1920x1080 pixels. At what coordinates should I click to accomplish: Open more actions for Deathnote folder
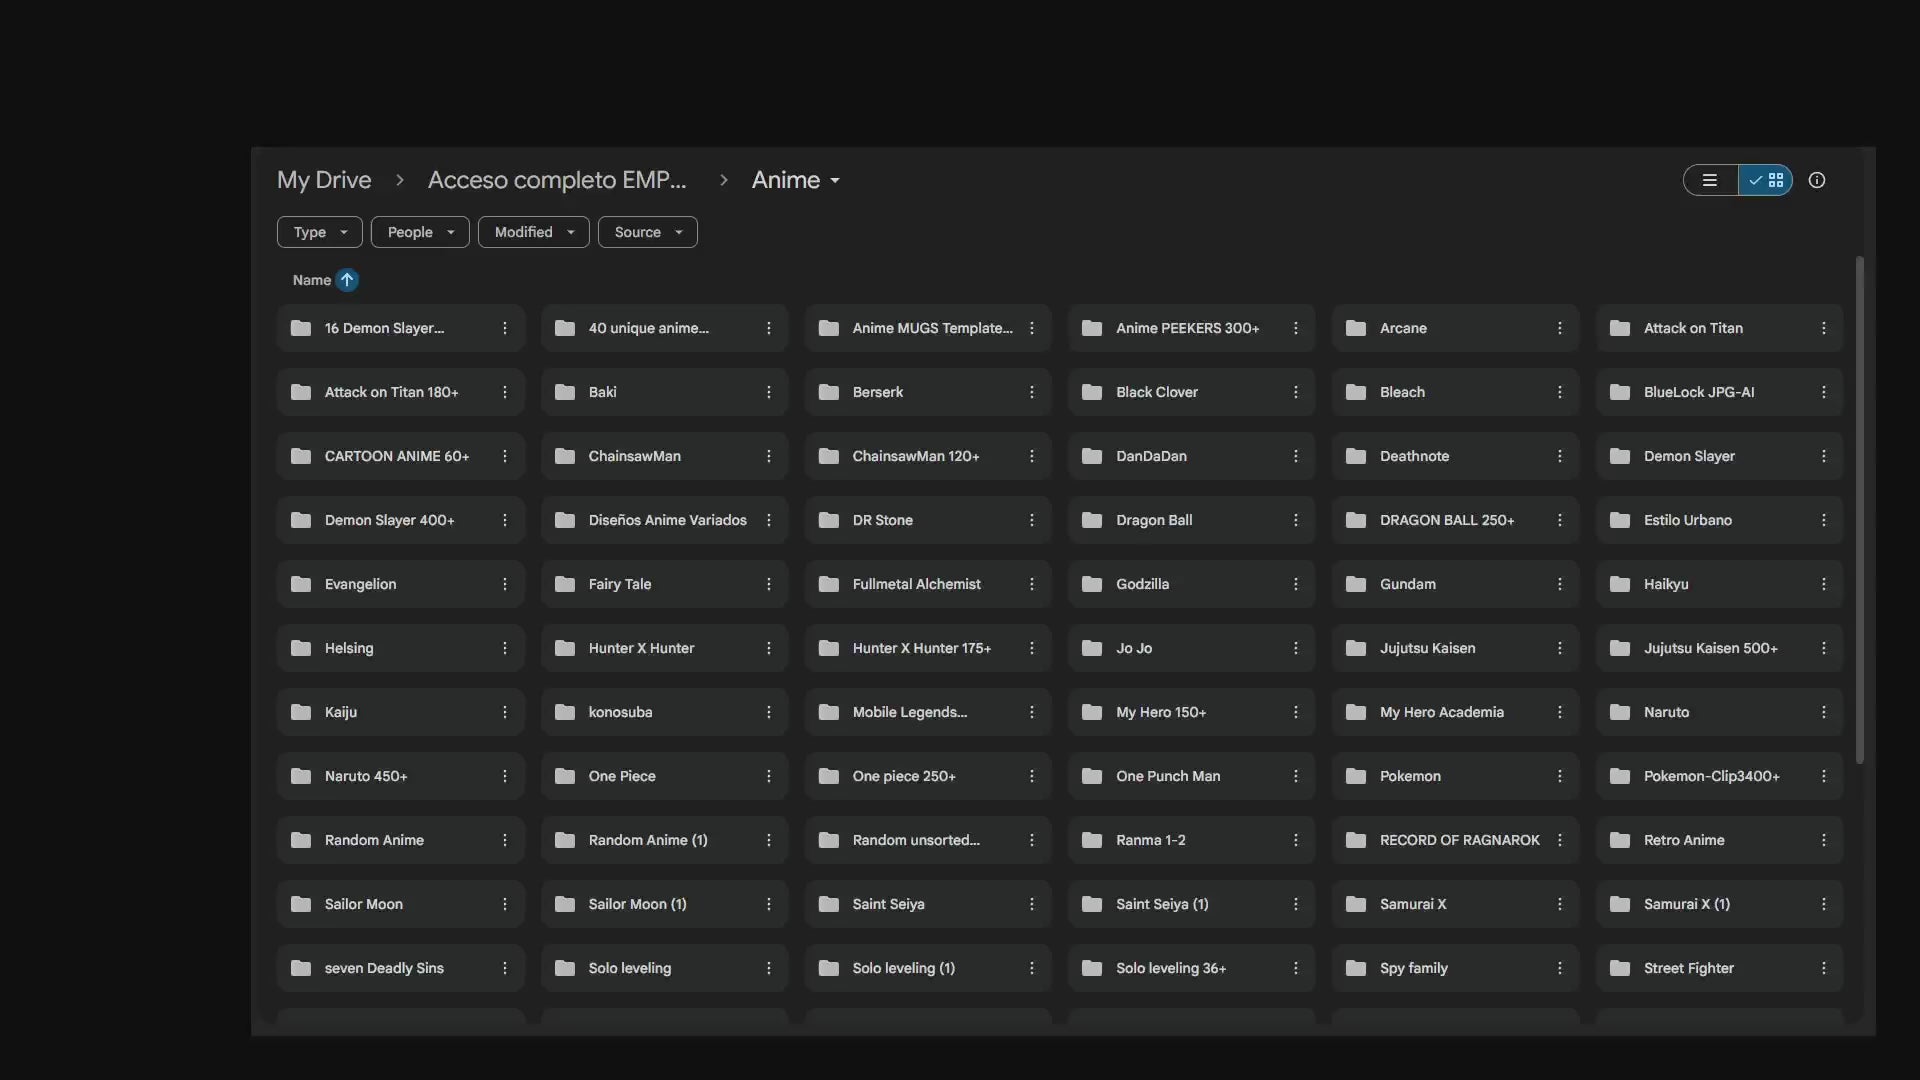[1559, 456]
